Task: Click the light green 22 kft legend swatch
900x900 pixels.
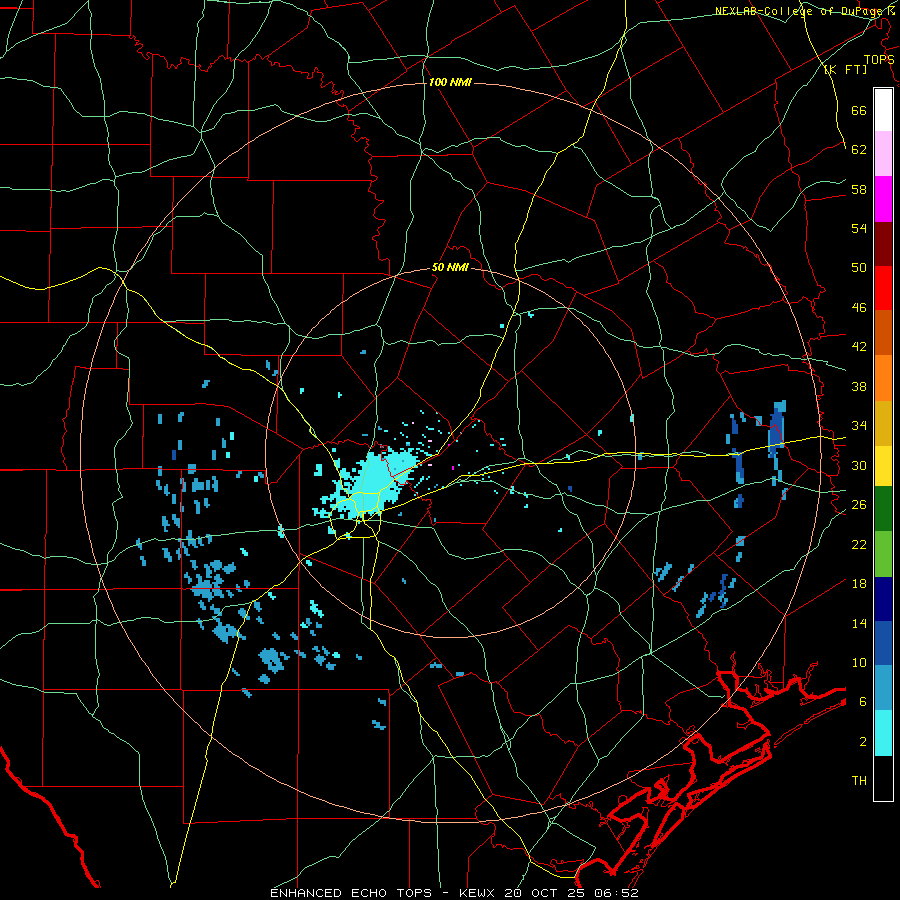Action: tap(883, 554)
